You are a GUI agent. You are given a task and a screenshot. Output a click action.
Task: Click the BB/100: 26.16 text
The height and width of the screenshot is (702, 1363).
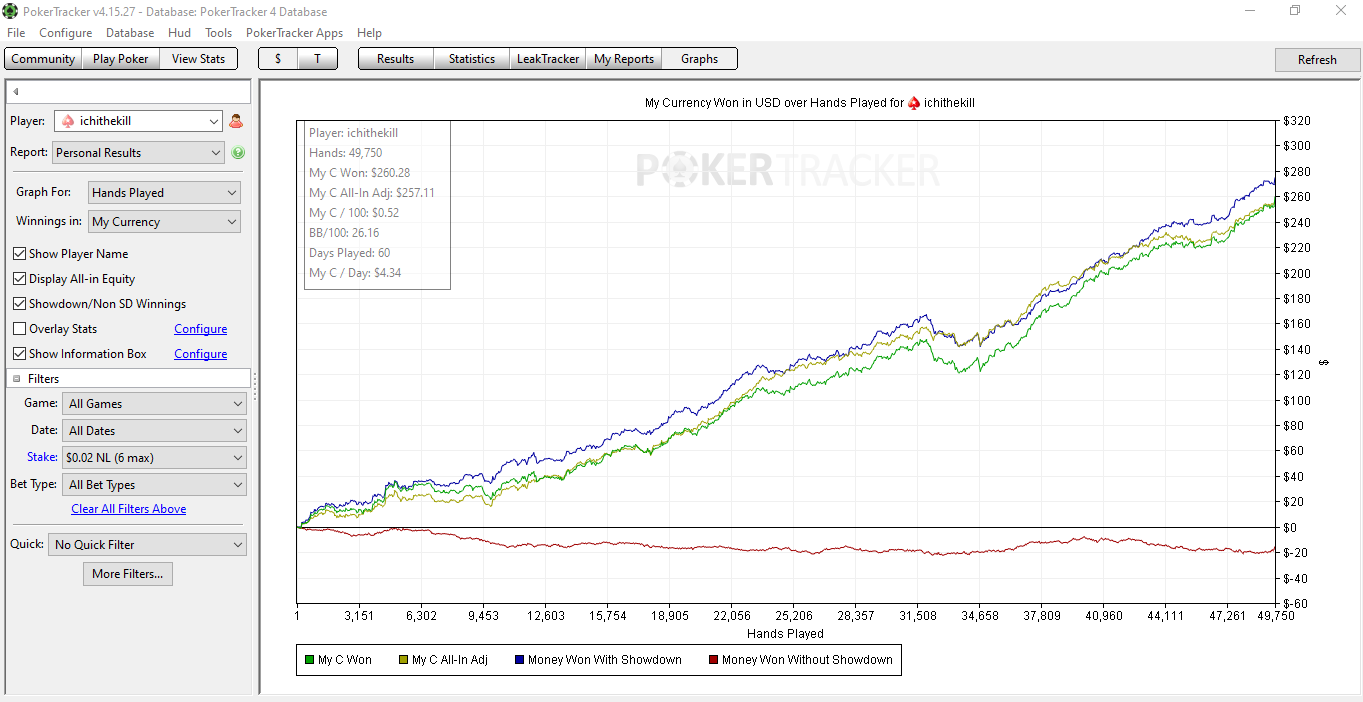coord(344,233)
